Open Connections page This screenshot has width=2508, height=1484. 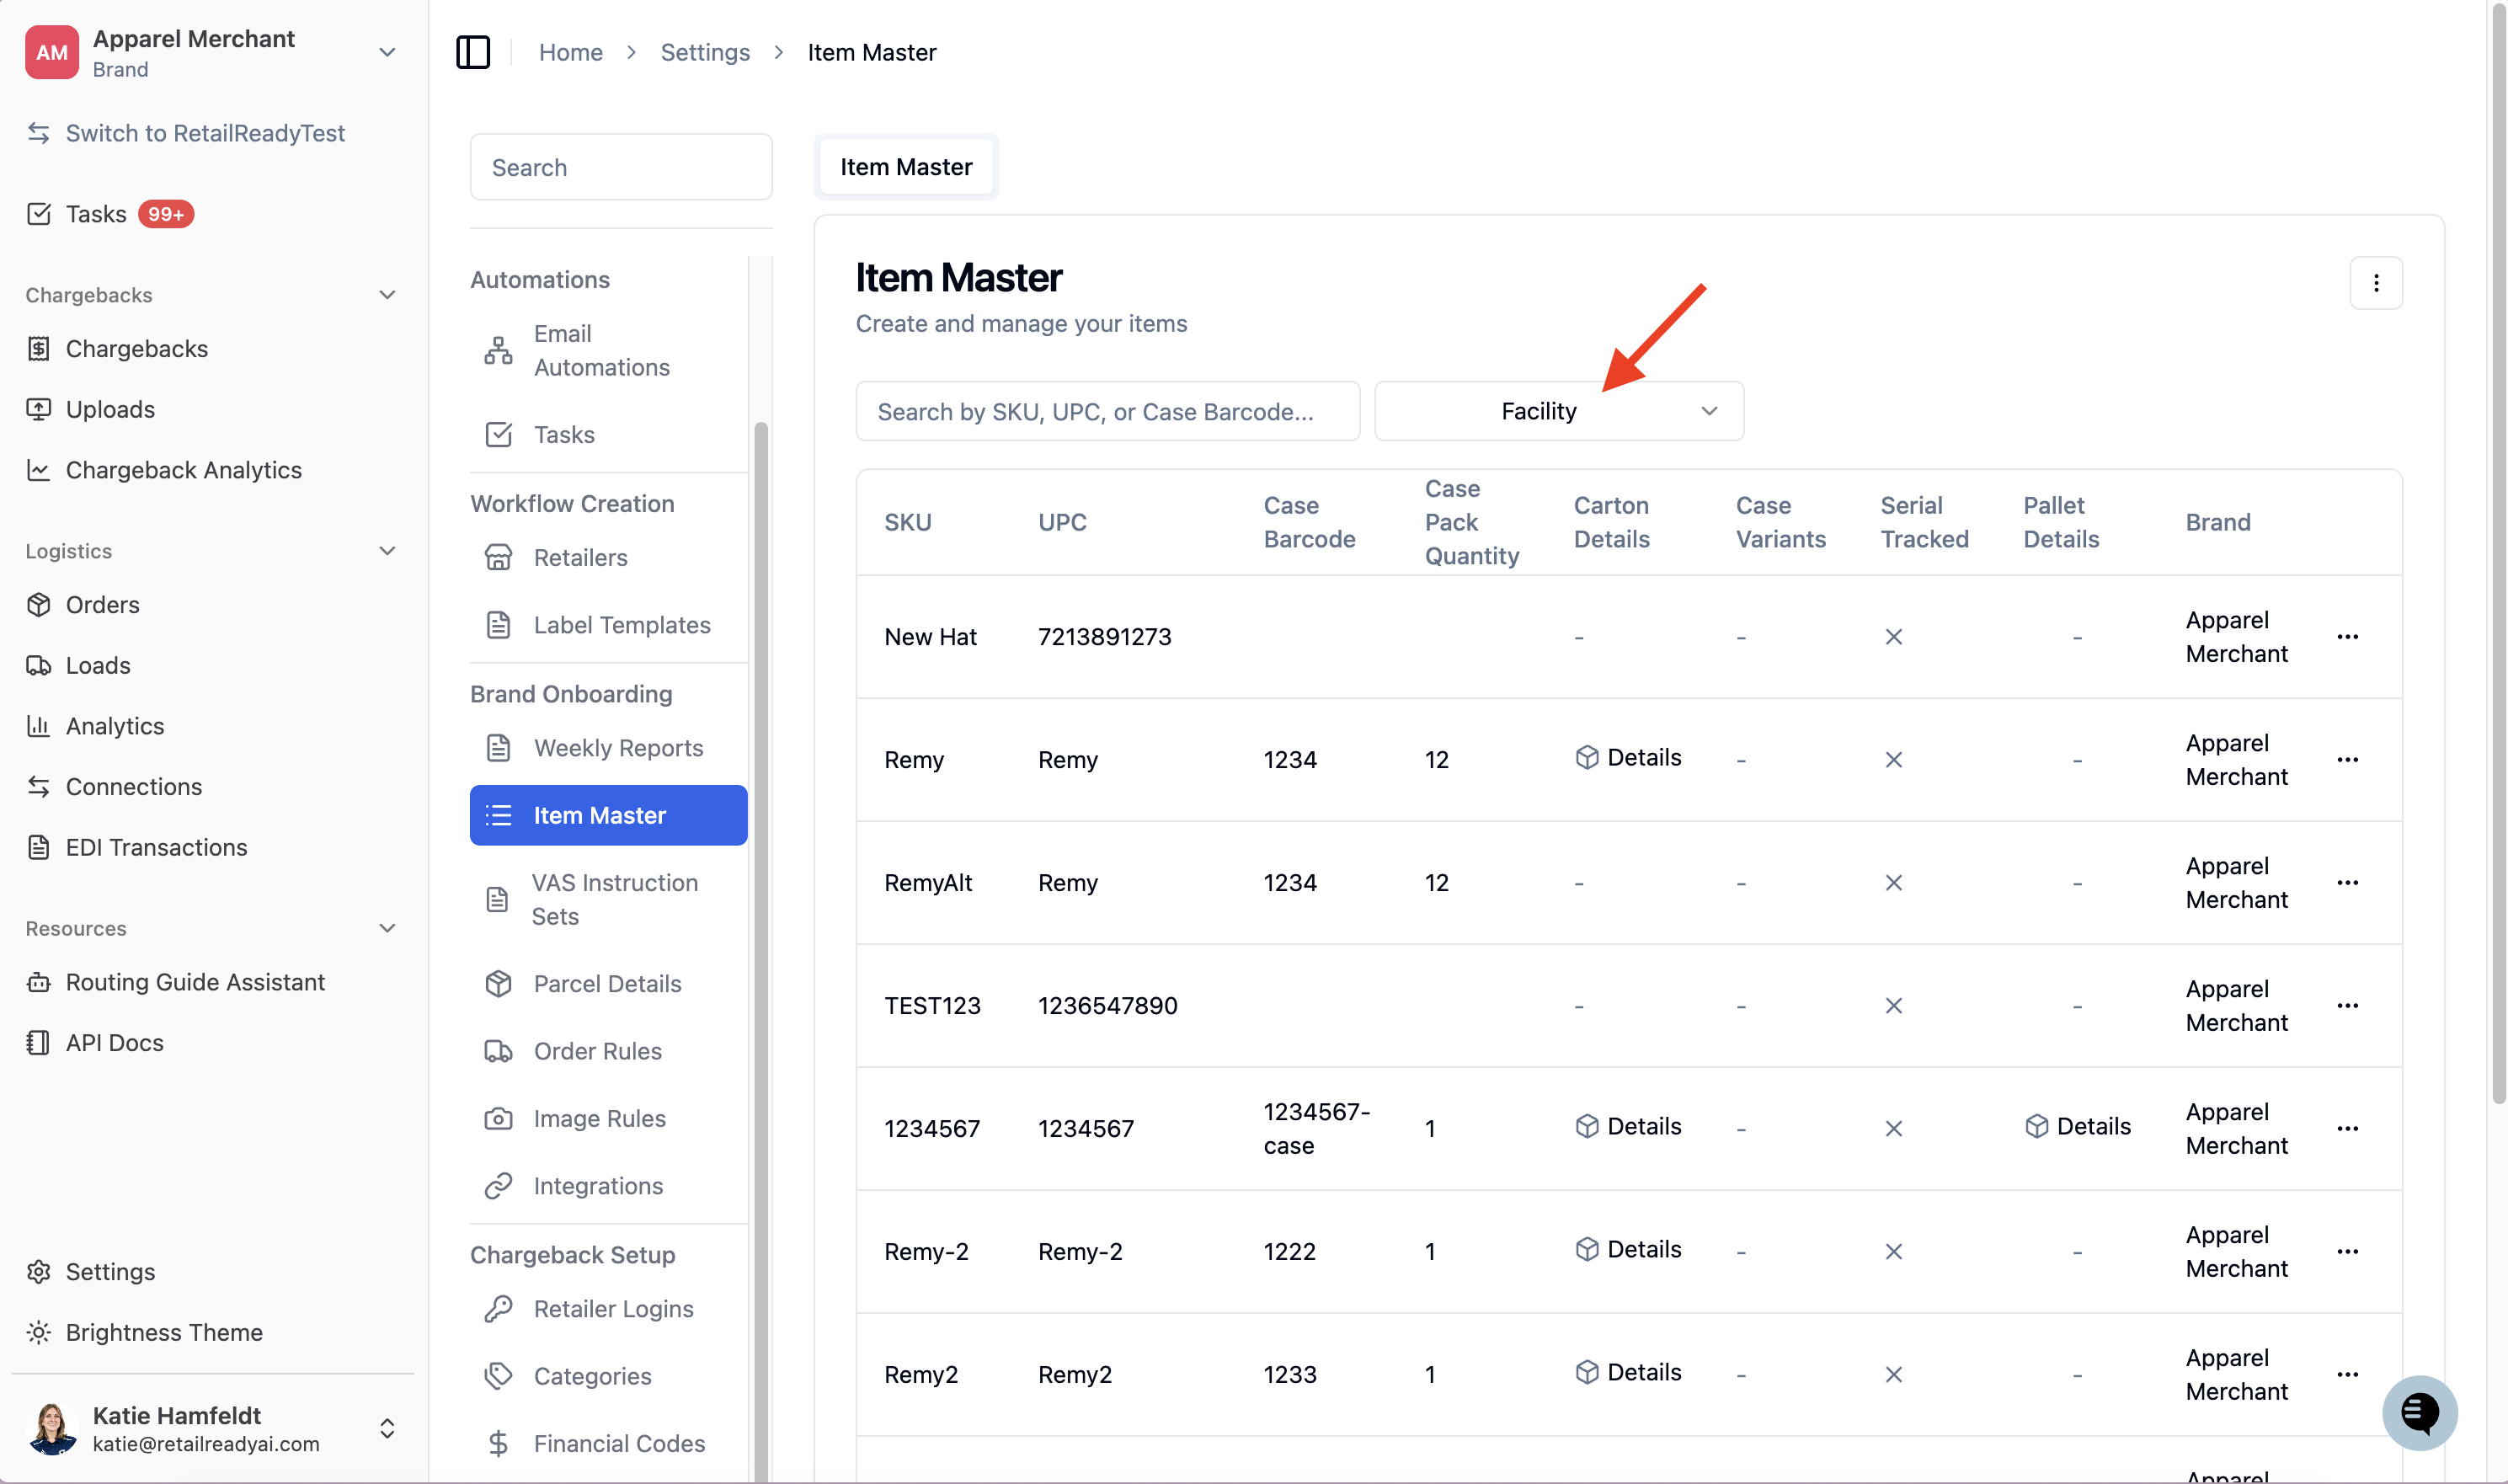tap(114, 787)
